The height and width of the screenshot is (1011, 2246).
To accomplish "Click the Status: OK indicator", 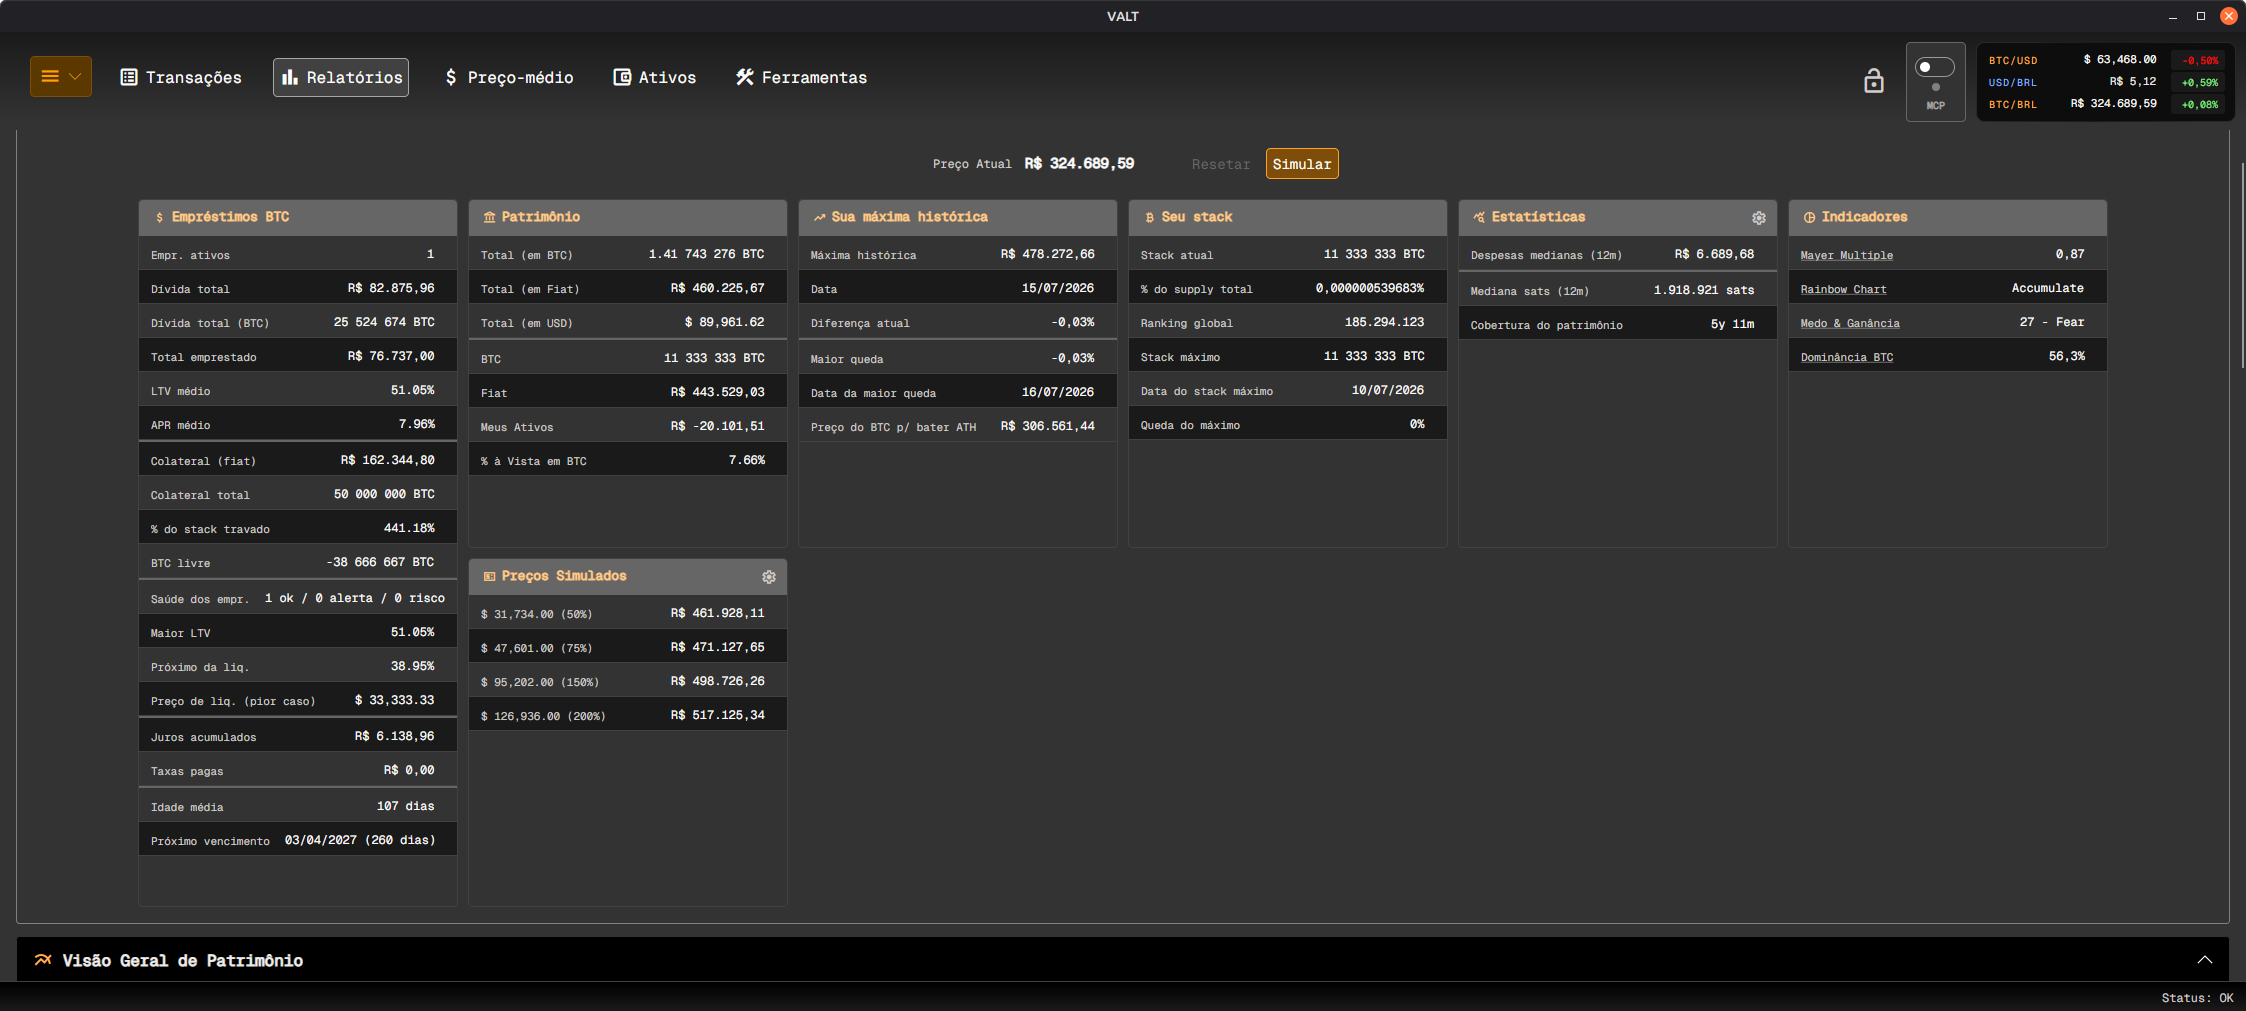I will point(2197,998).
